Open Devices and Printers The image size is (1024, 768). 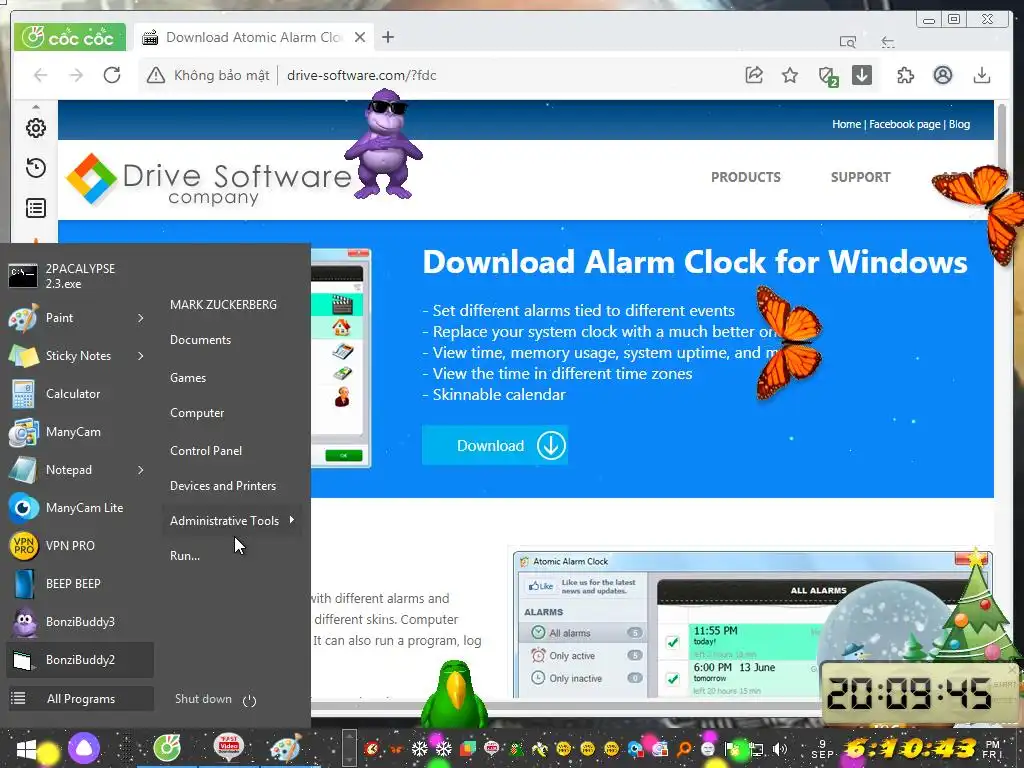pyautogui.click(x=223, y=486)
